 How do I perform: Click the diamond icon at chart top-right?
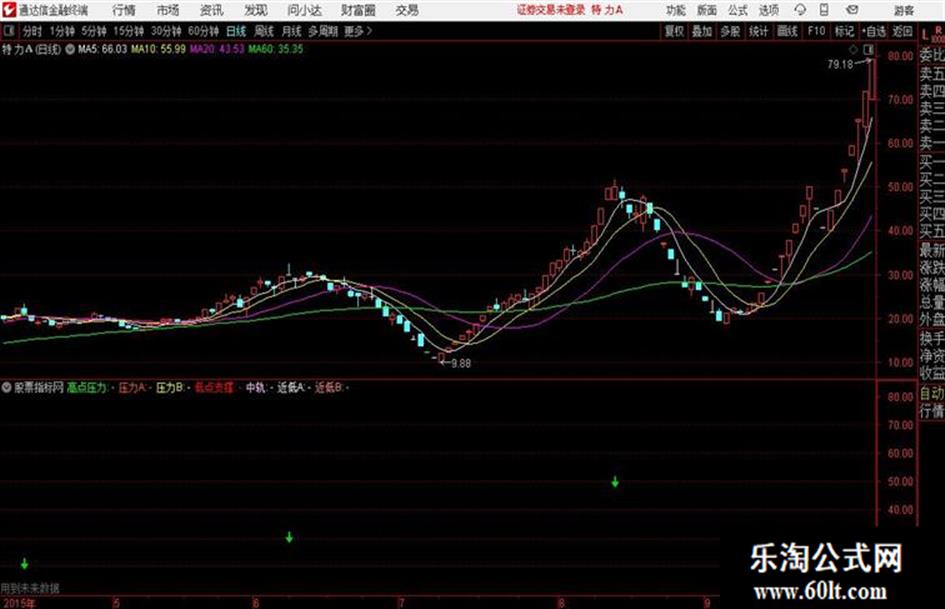coord(853,49)
